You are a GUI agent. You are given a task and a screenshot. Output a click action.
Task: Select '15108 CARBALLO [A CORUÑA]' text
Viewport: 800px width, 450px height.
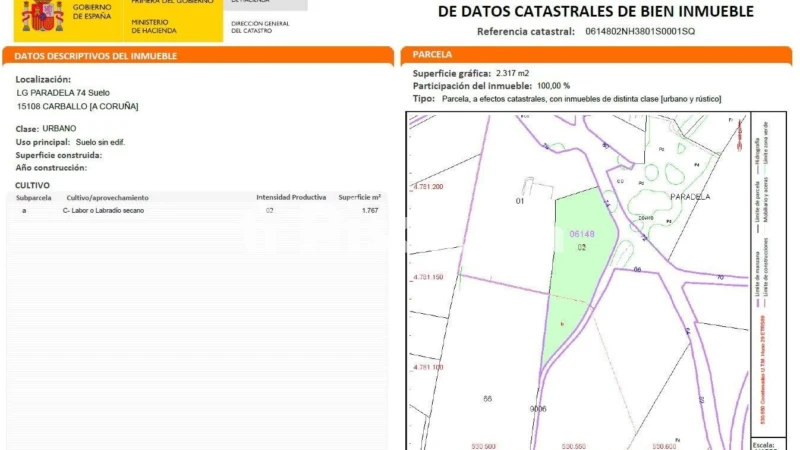(78, 107)
